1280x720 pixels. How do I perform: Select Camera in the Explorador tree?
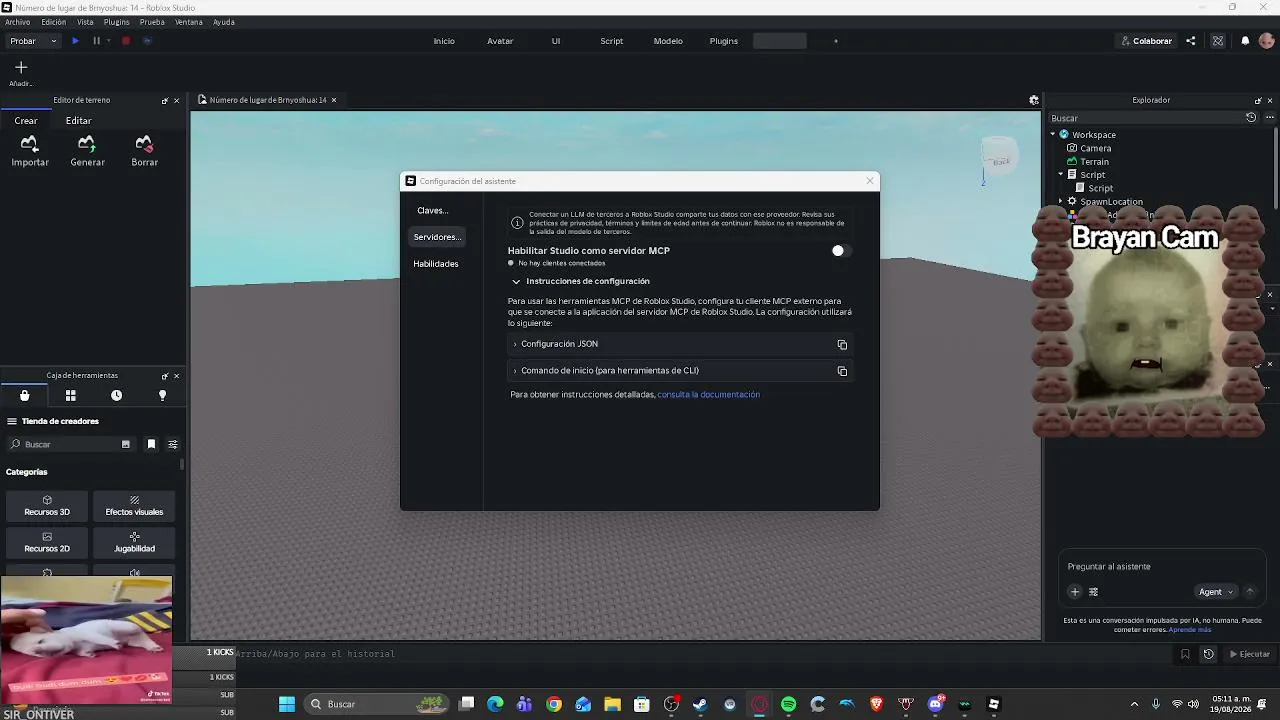(1095, 148)
